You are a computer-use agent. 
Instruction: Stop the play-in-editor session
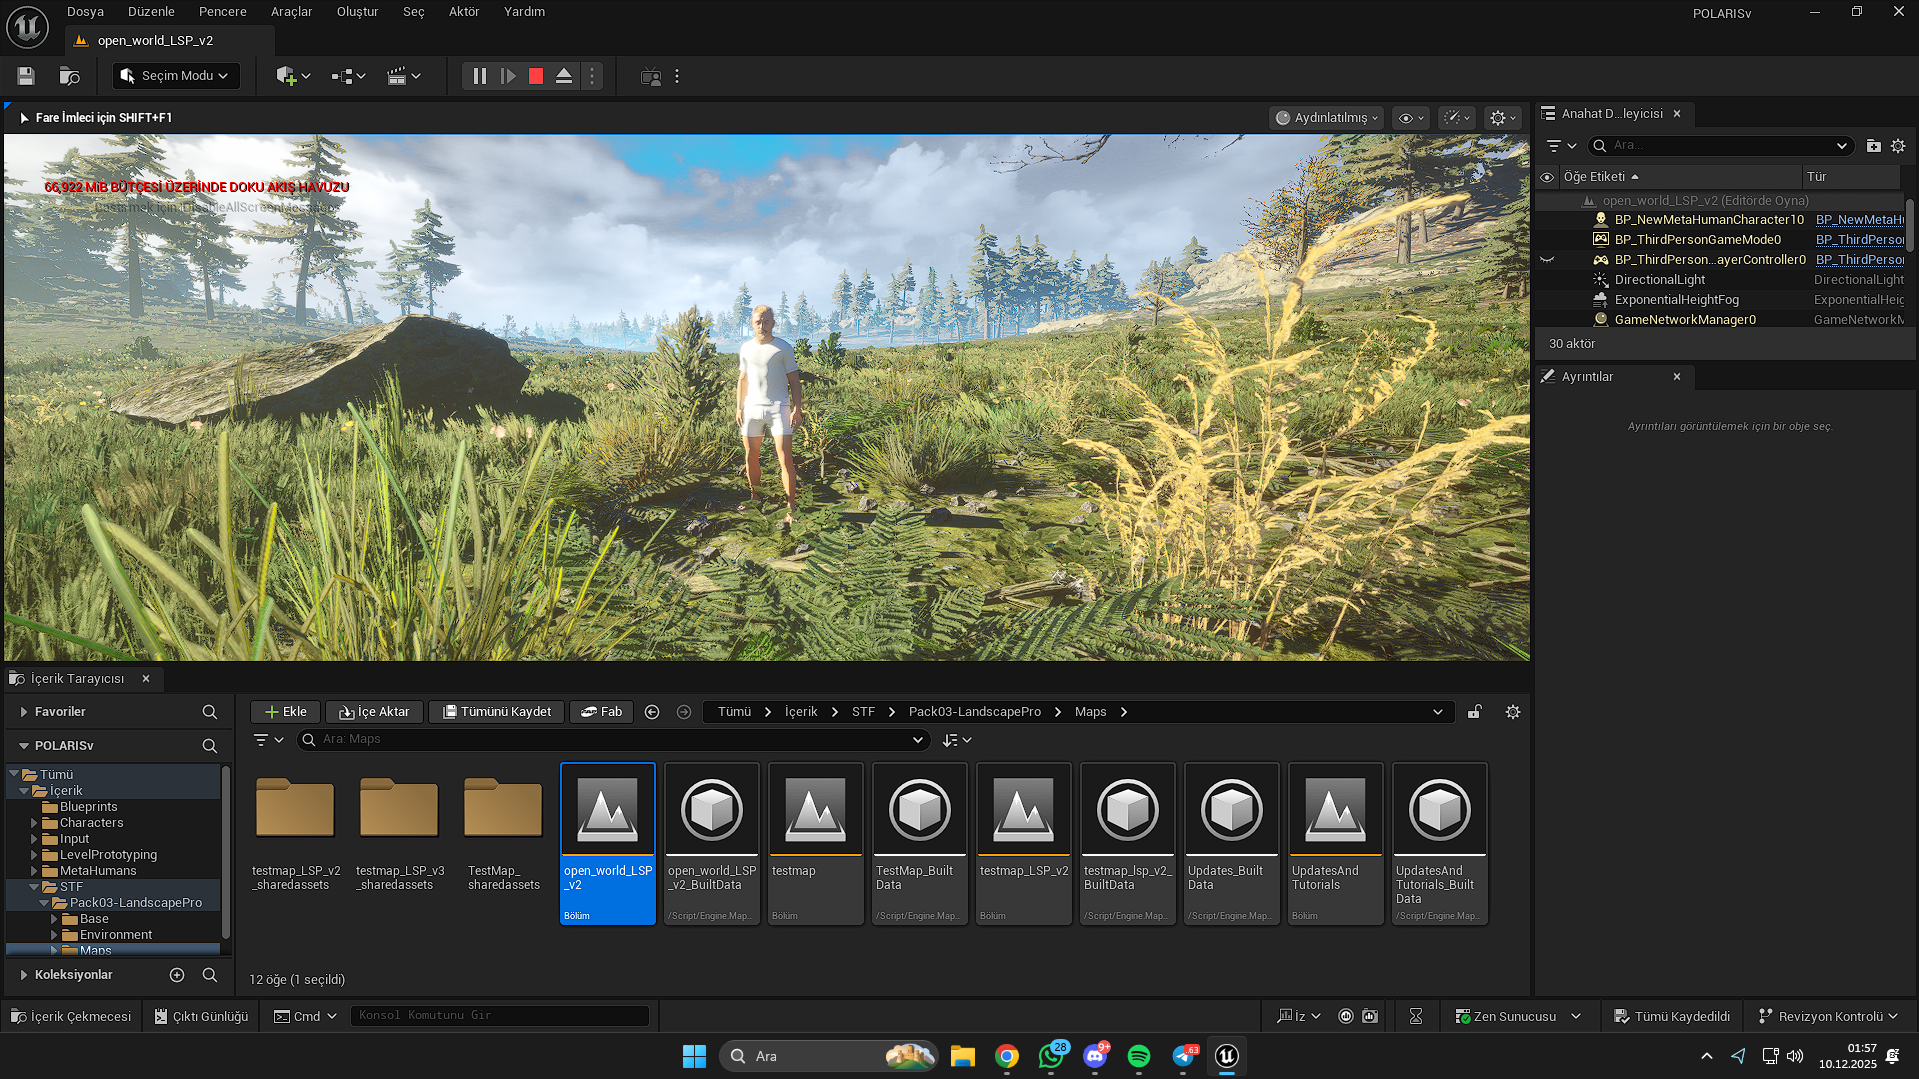click(536, 76)
